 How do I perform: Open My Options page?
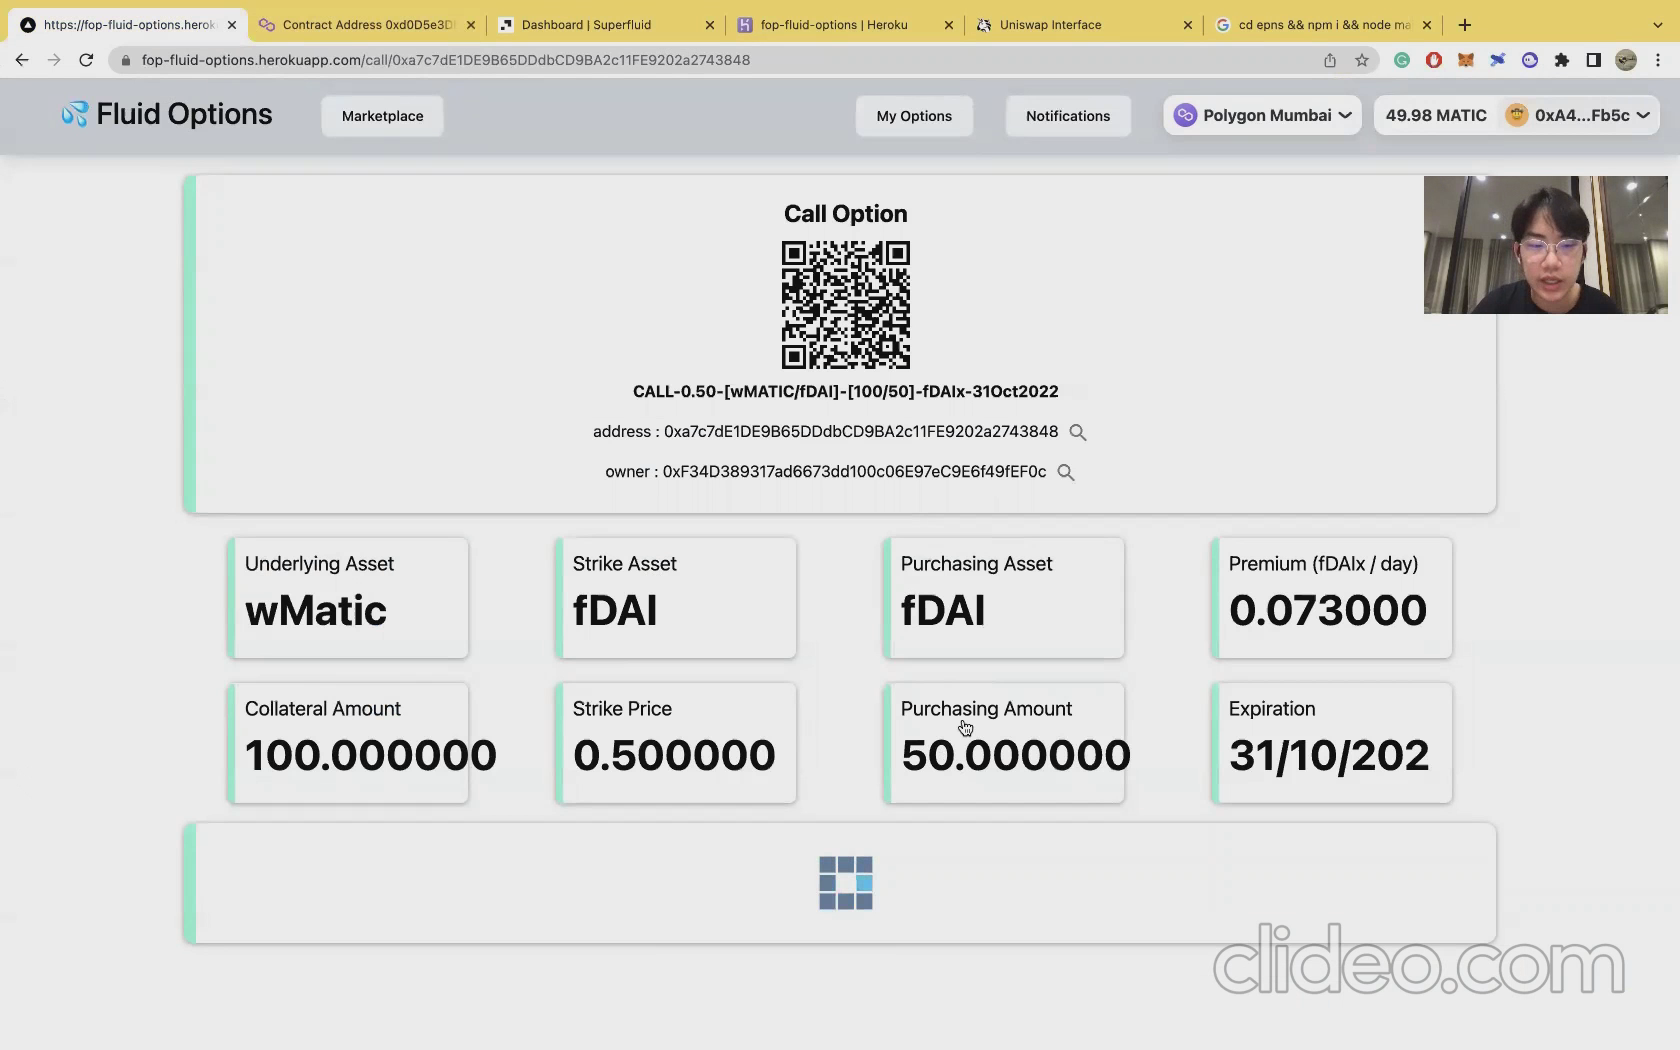pyautogui.click(x=914, y=116)
